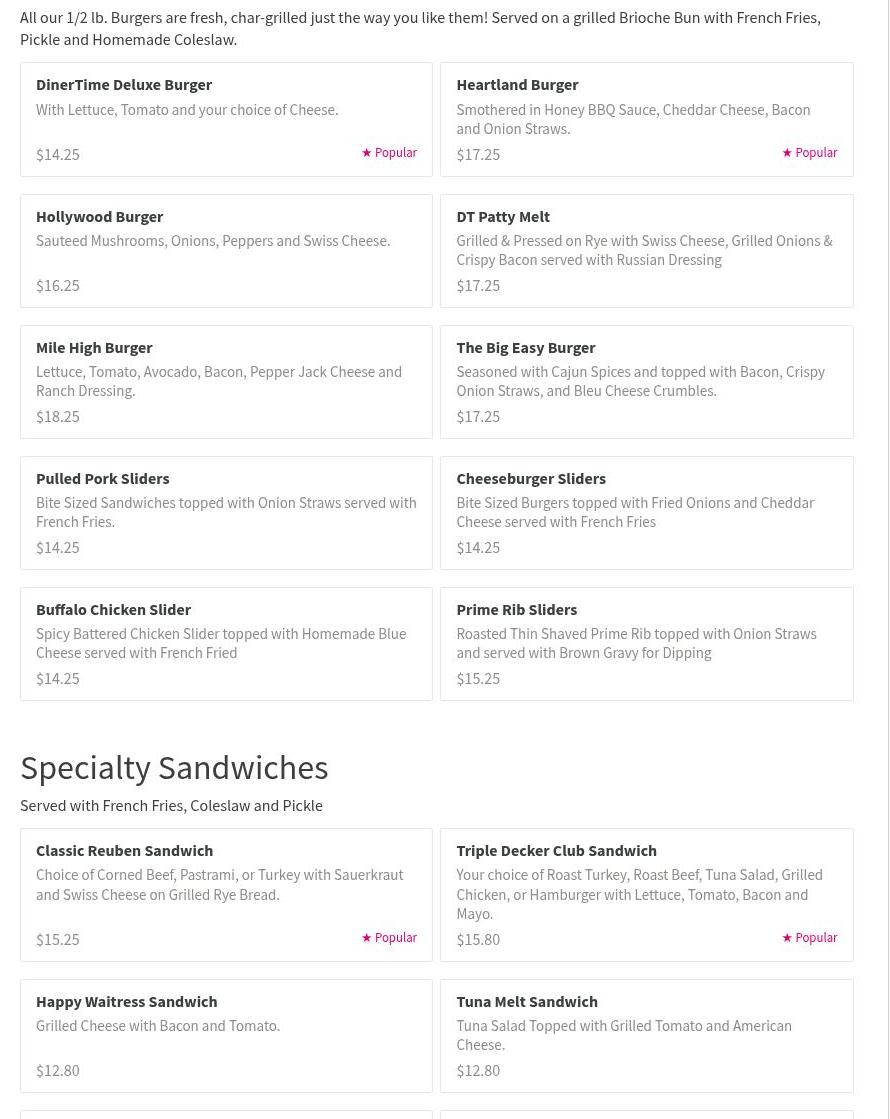Click Popular star on Classic Reuben Sandwich

[389, 938]
